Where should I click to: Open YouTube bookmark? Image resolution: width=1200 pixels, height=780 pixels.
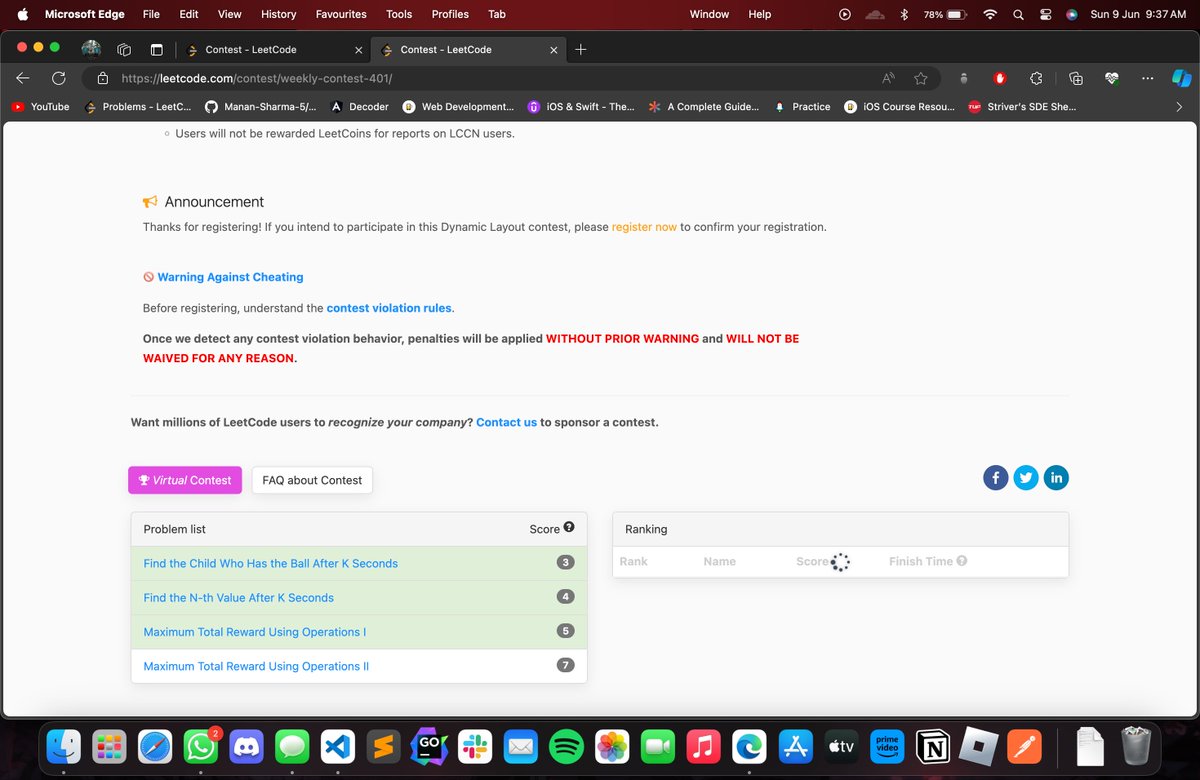click(x=41, y=106)
